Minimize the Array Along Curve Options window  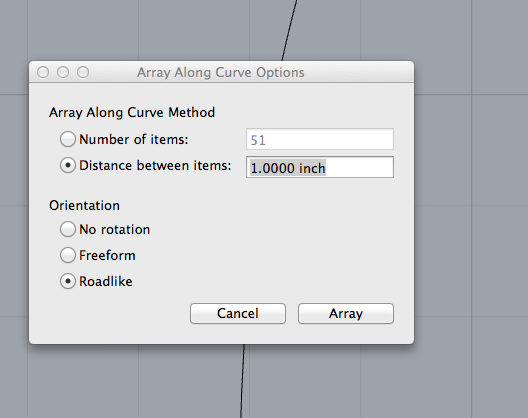coord(63,72)
